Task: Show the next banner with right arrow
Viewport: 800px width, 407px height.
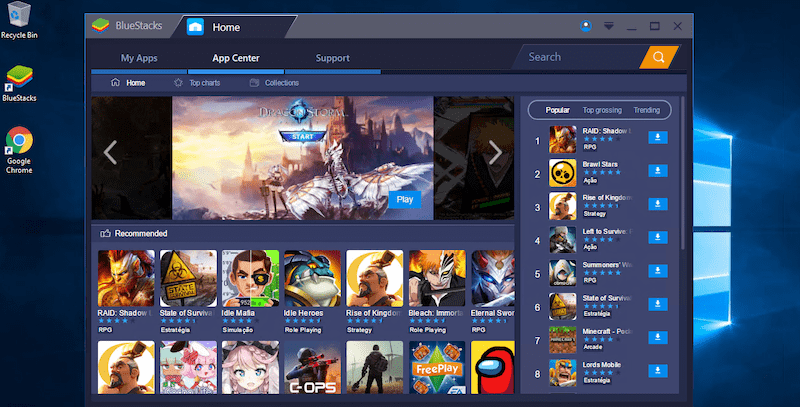Action: 495,152
